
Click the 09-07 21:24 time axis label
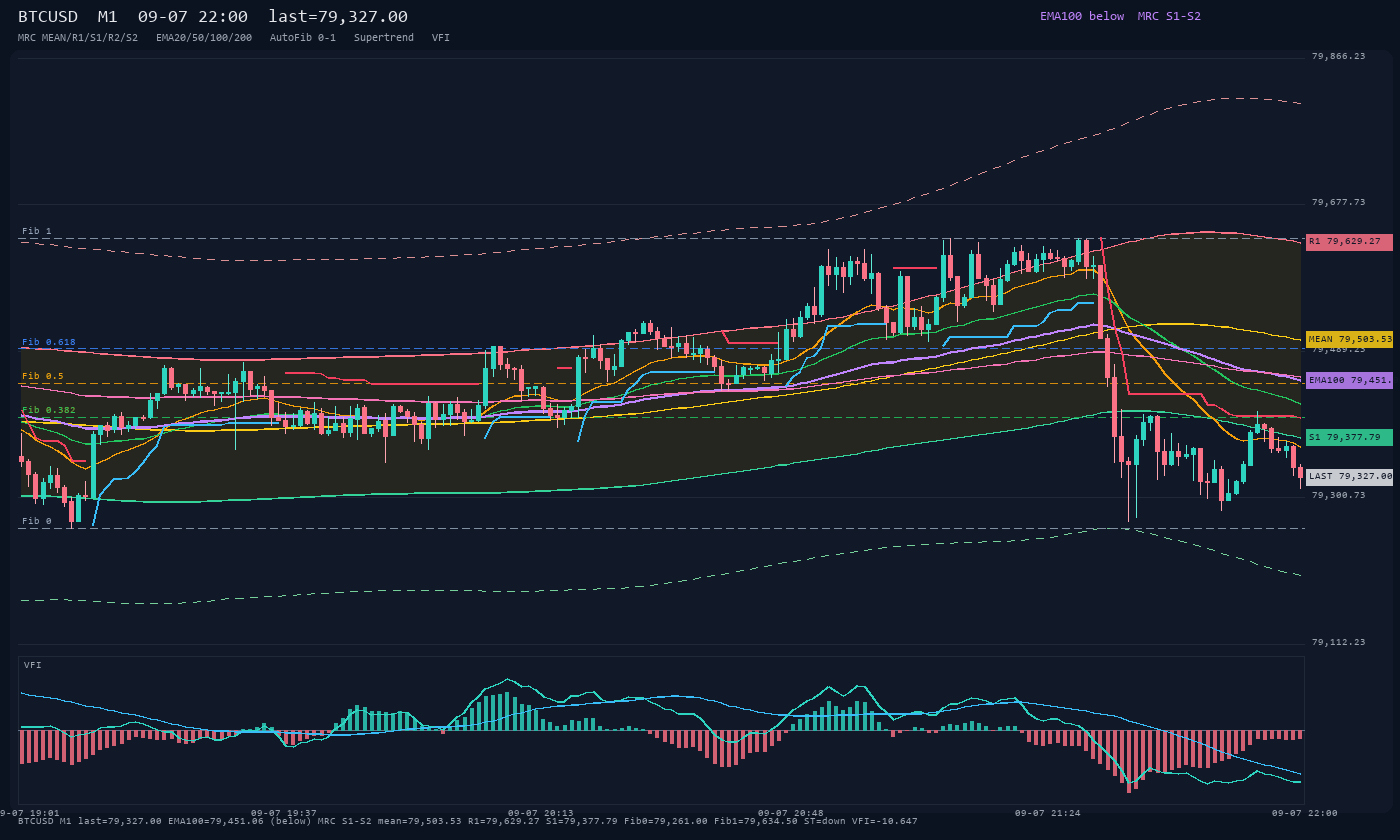(1048, 813)
